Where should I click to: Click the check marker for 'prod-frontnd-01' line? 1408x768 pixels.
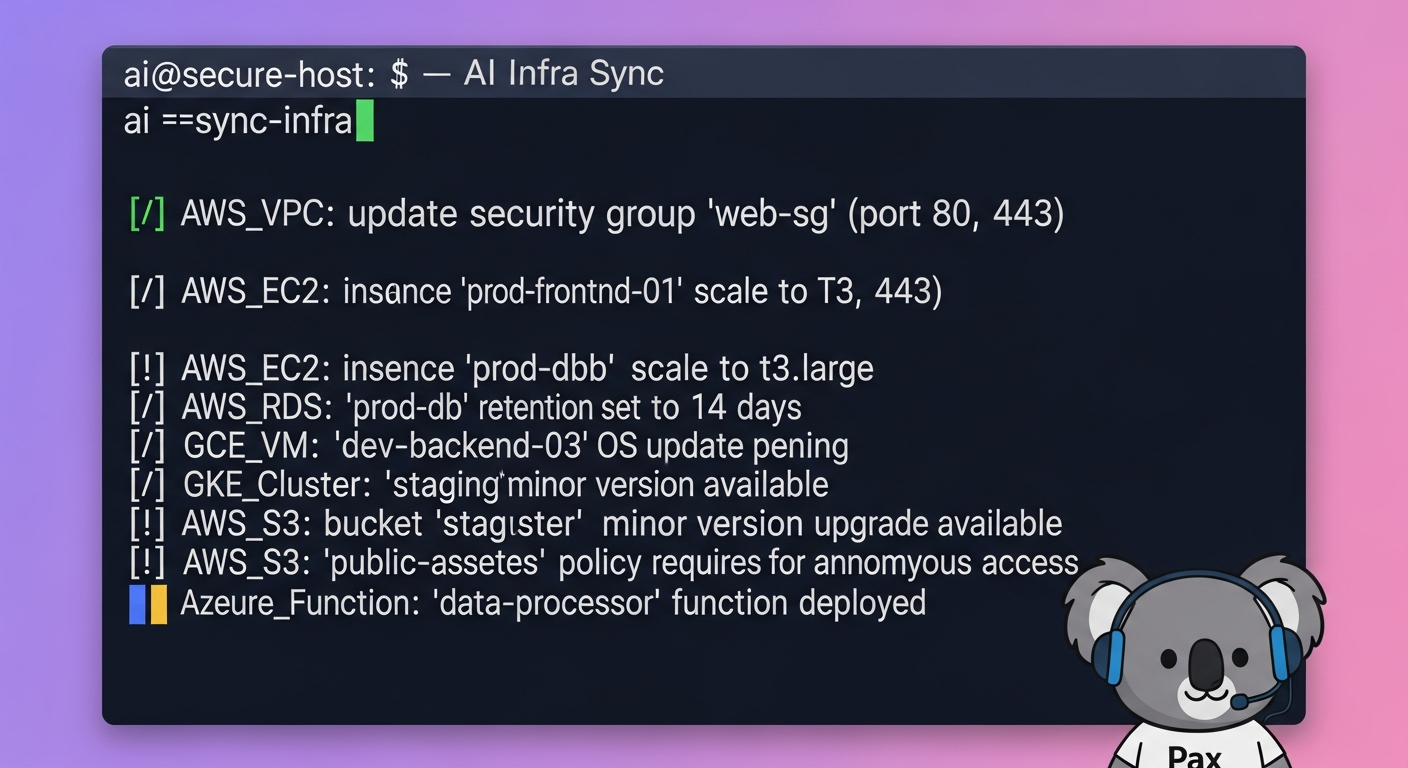(x=147, y=292)
